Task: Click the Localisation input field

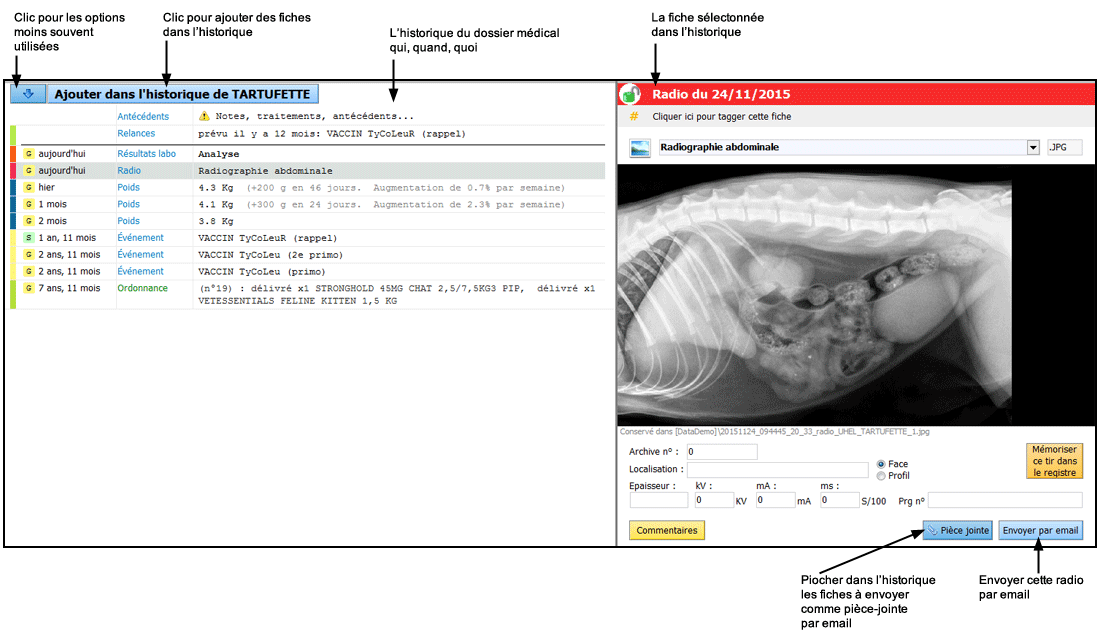Action: pos(777,469)
